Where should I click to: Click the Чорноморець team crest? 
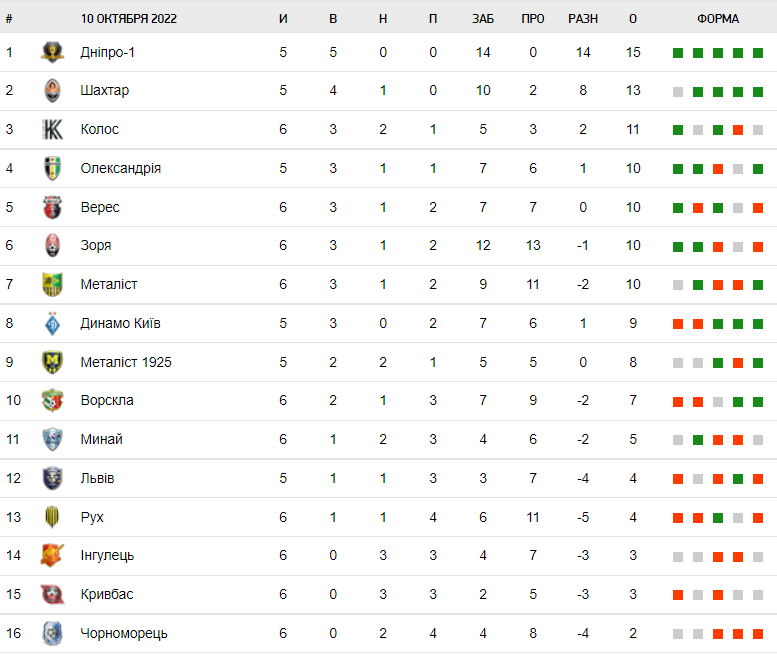pyautogui.click(x=53, y=633)
